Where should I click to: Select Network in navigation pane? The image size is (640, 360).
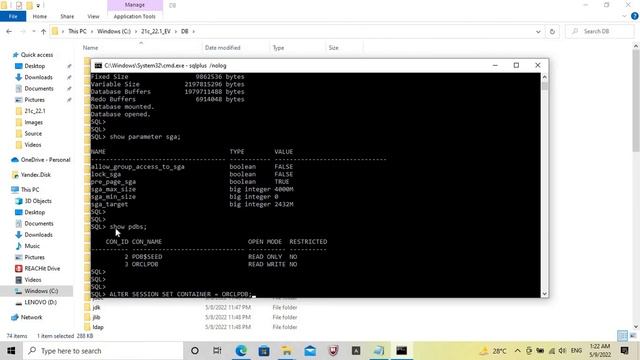[x=31, y=317]
